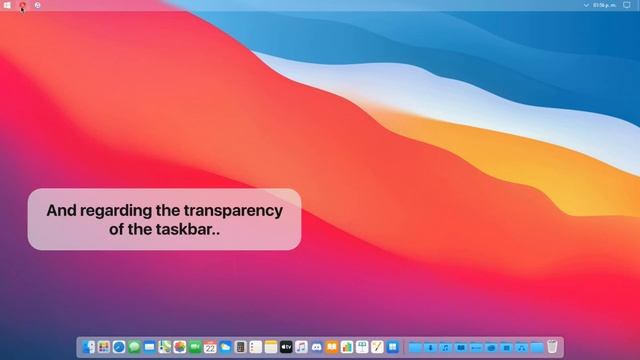Launch Discord from the dock
This screenshot has height=360, width=640.
pos(316,347)
